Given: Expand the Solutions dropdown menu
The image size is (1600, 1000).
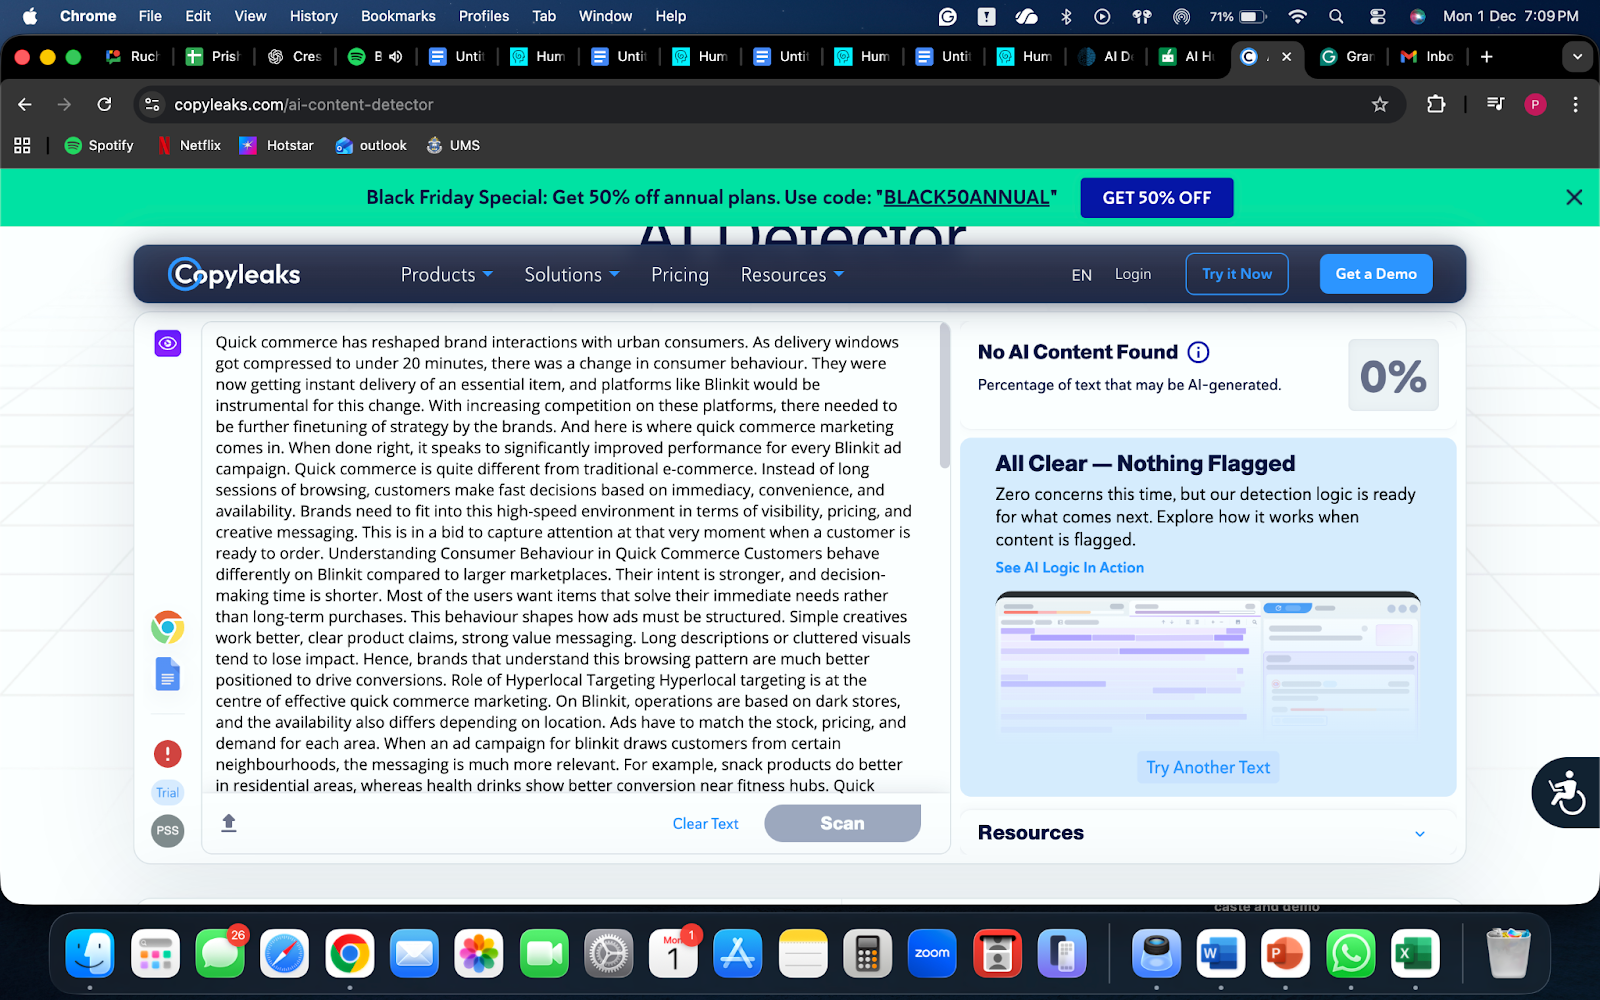Looking at the screenshot, I should 571,275.
